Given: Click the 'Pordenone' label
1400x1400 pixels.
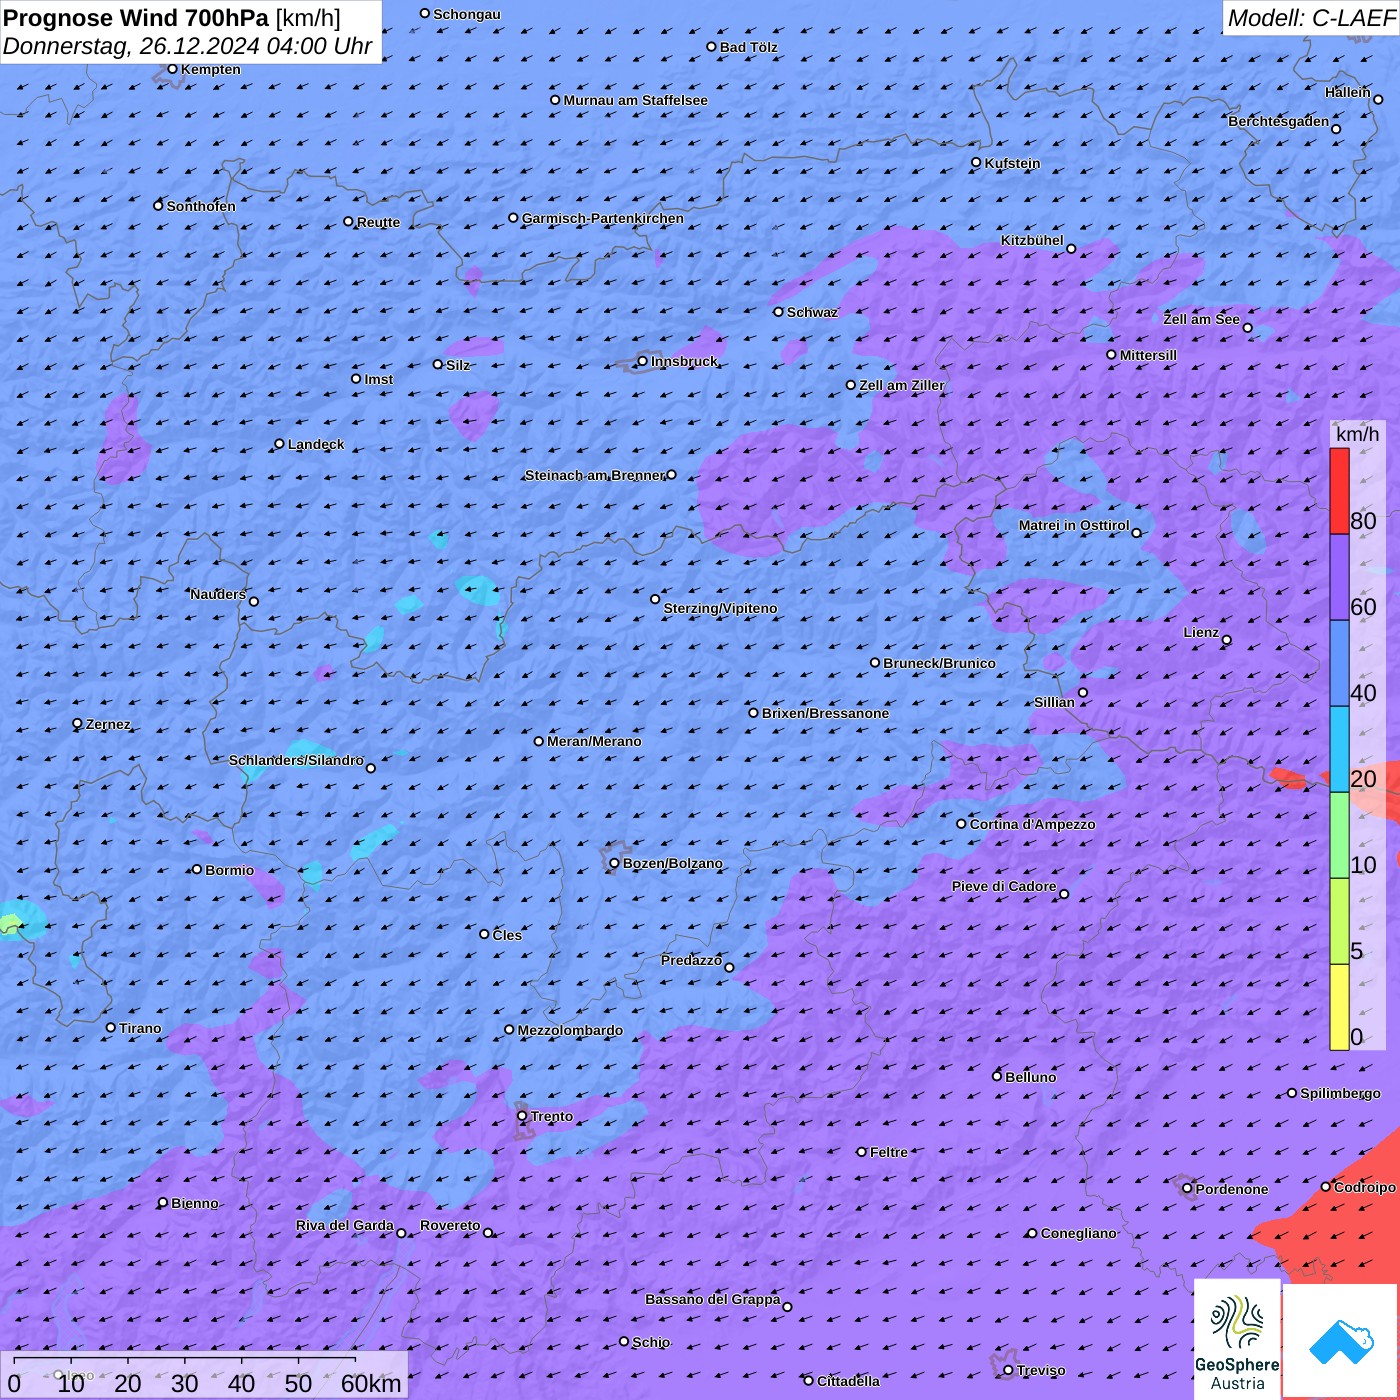Looking at the screenshot, I should click(x=1231, y=1189).
